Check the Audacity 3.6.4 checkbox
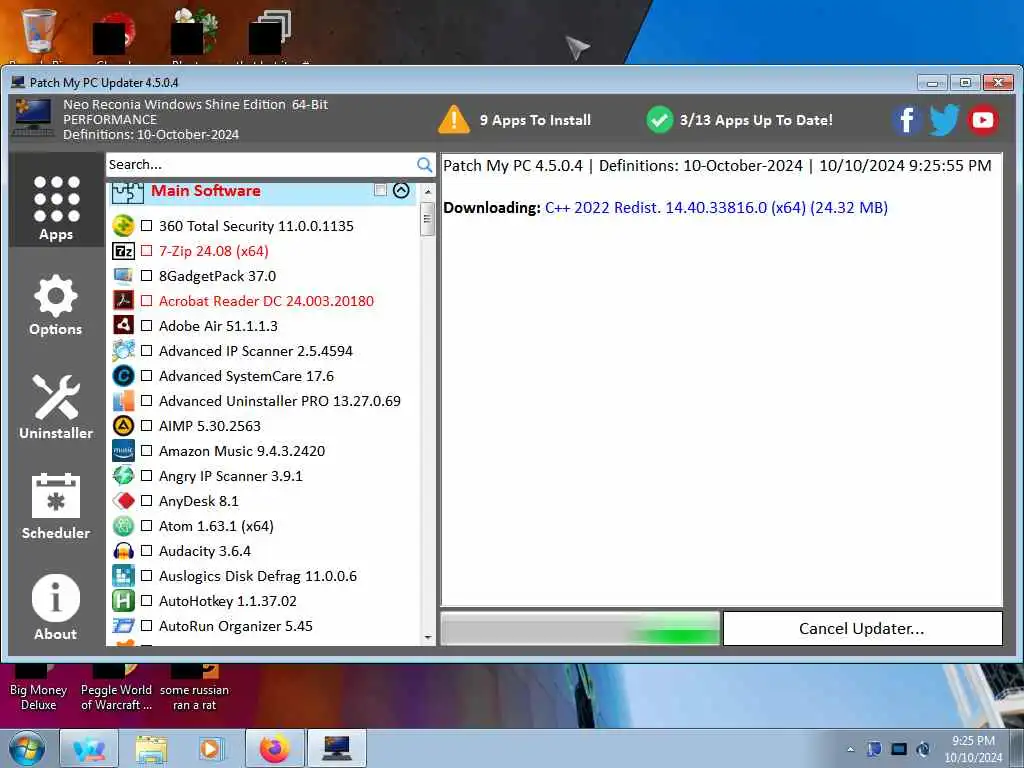 tap(146, 551)
